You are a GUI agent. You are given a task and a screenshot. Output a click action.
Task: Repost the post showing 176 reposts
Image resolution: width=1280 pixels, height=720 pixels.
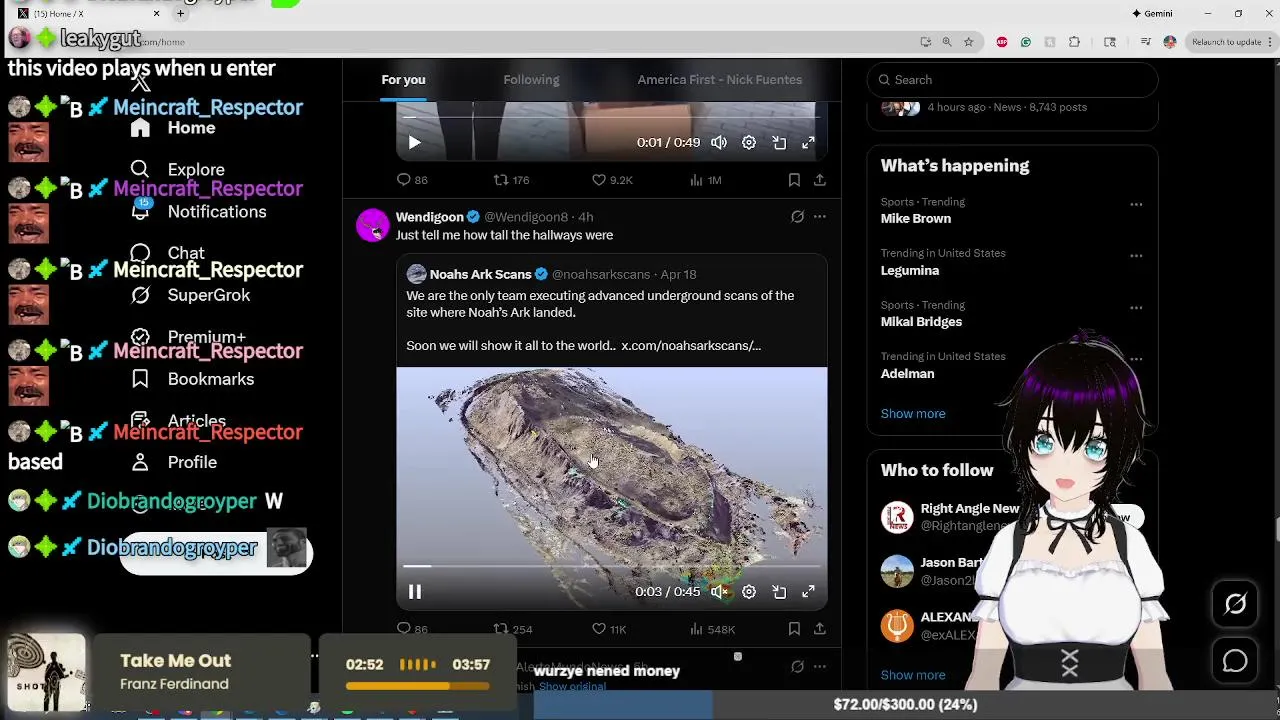pyautogui.click(x=501, y=180)
